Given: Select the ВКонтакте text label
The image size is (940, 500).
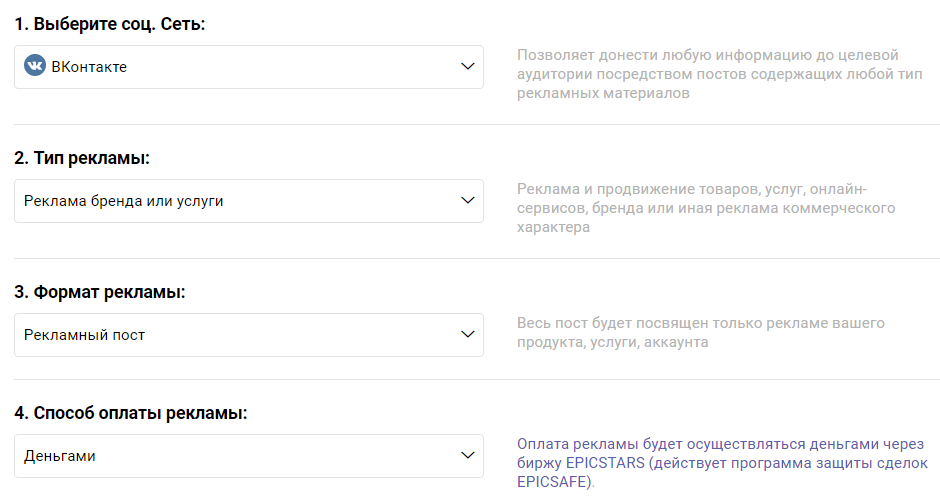Looking at the screenshot, I should [89, 67].
